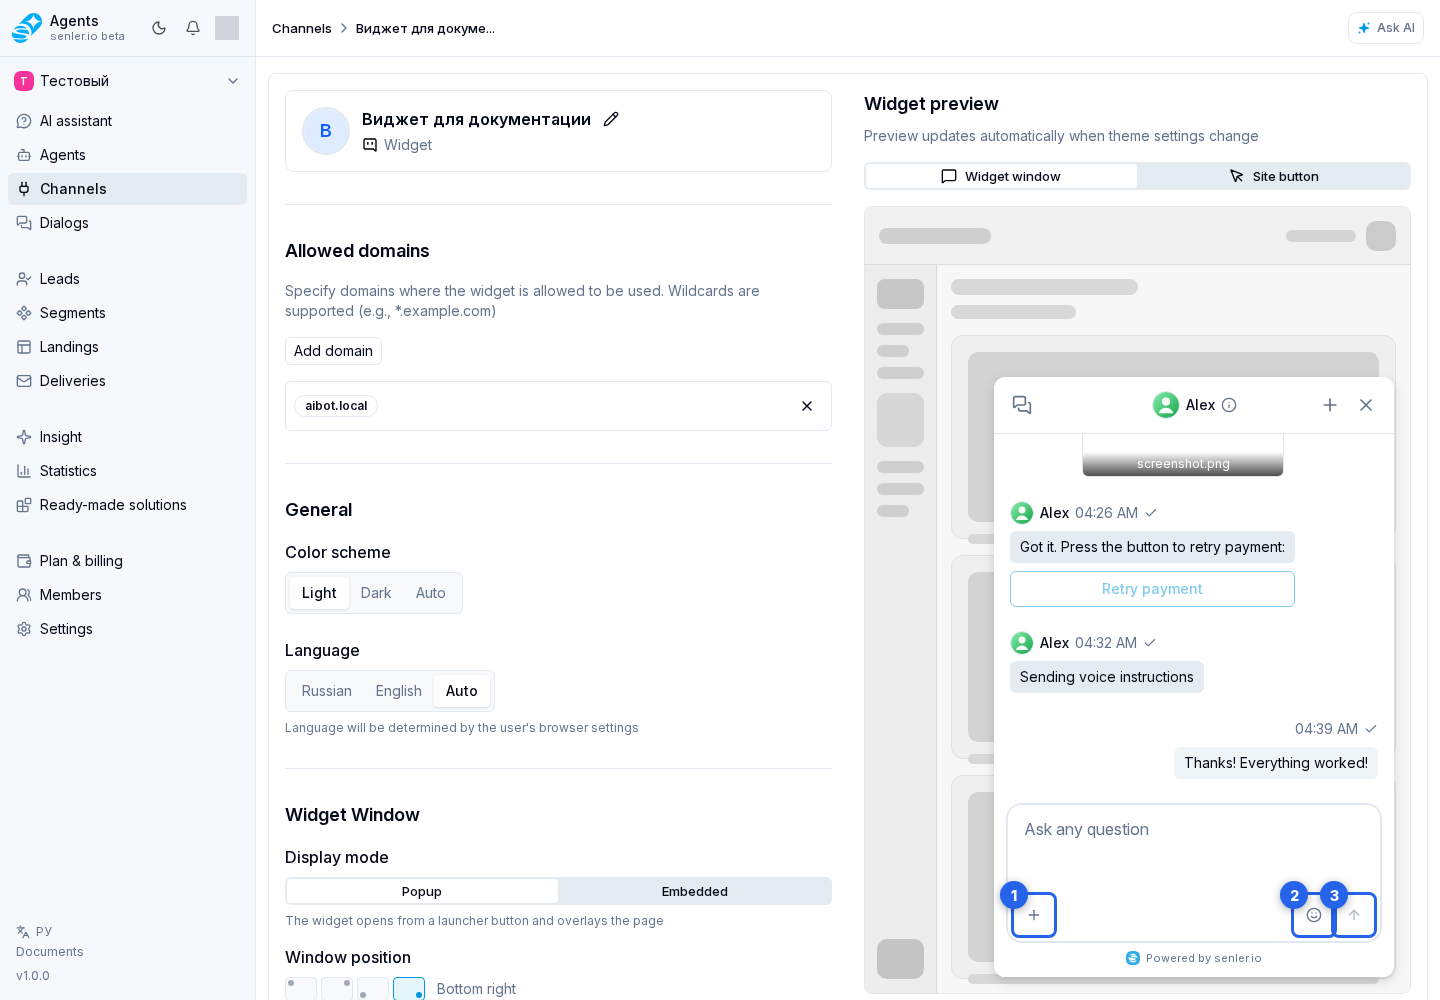Toggle dark mode moon icon

click(159, 28)
